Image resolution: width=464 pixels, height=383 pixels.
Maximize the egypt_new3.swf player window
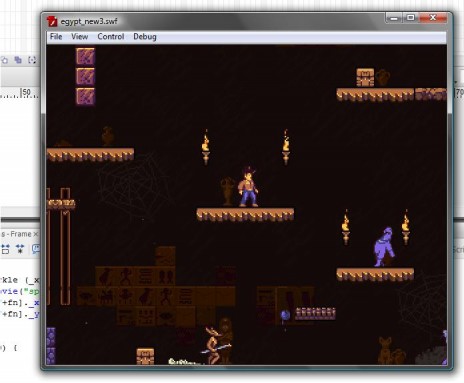pyautogui.click(x=411, y=18)
